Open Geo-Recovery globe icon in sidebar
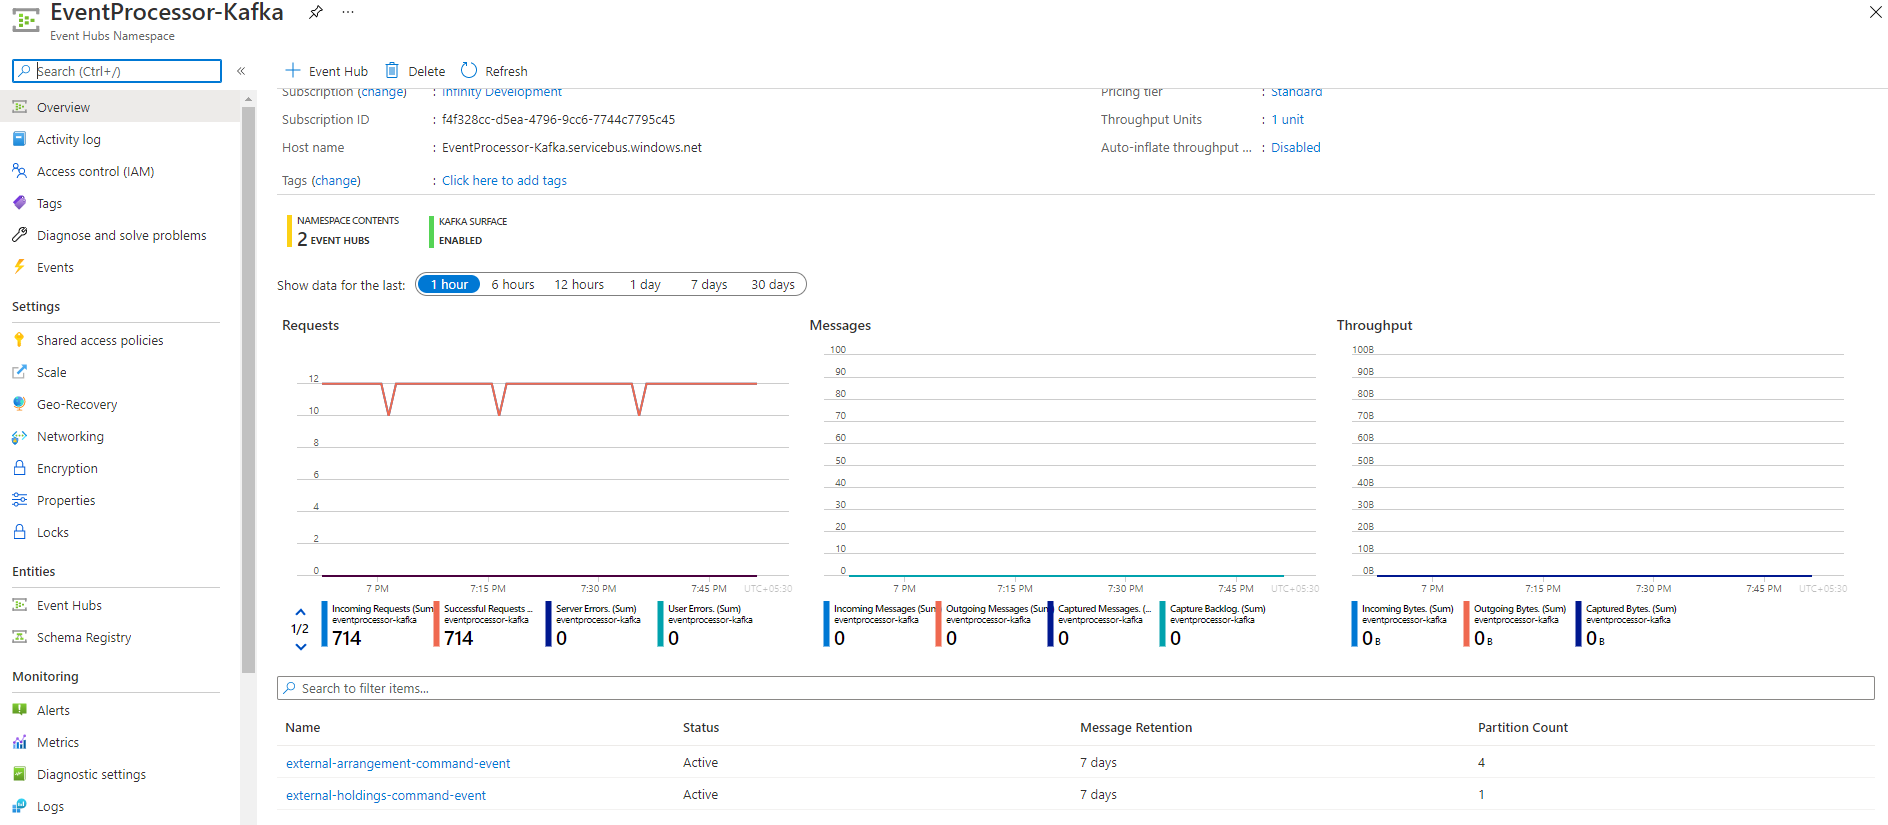The height and width of the screenshot is (825, 1888). (x=19, y=404)
